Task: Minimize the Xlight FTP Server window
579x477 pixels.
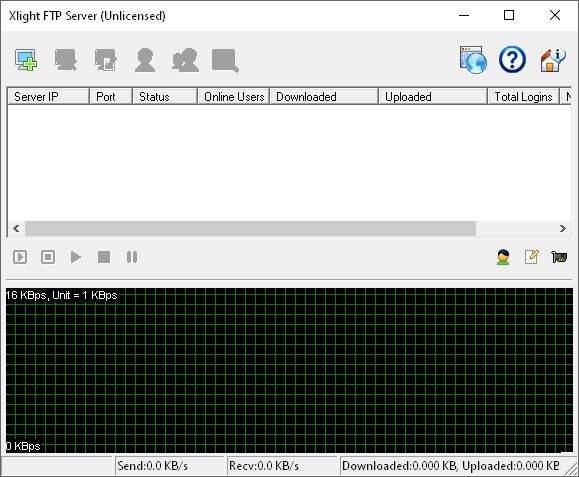Action: (x=464, y=16)
